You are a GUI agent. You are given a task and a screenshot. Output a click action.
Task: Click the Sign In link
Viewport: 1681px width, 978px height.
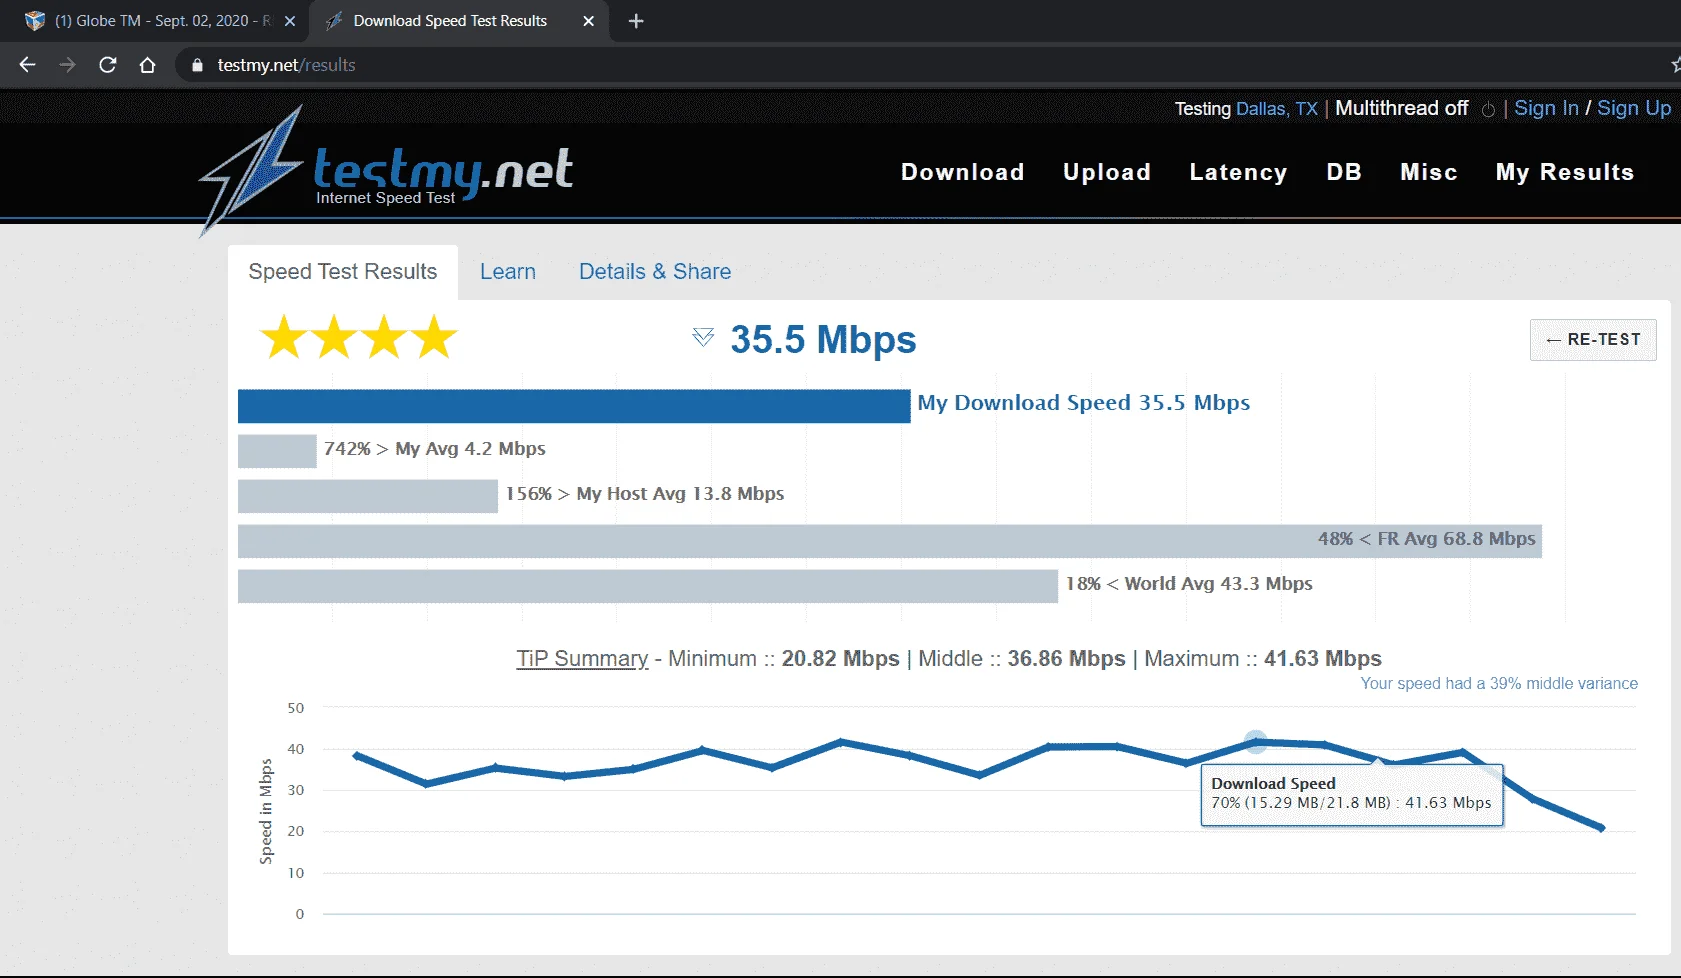1546,108
